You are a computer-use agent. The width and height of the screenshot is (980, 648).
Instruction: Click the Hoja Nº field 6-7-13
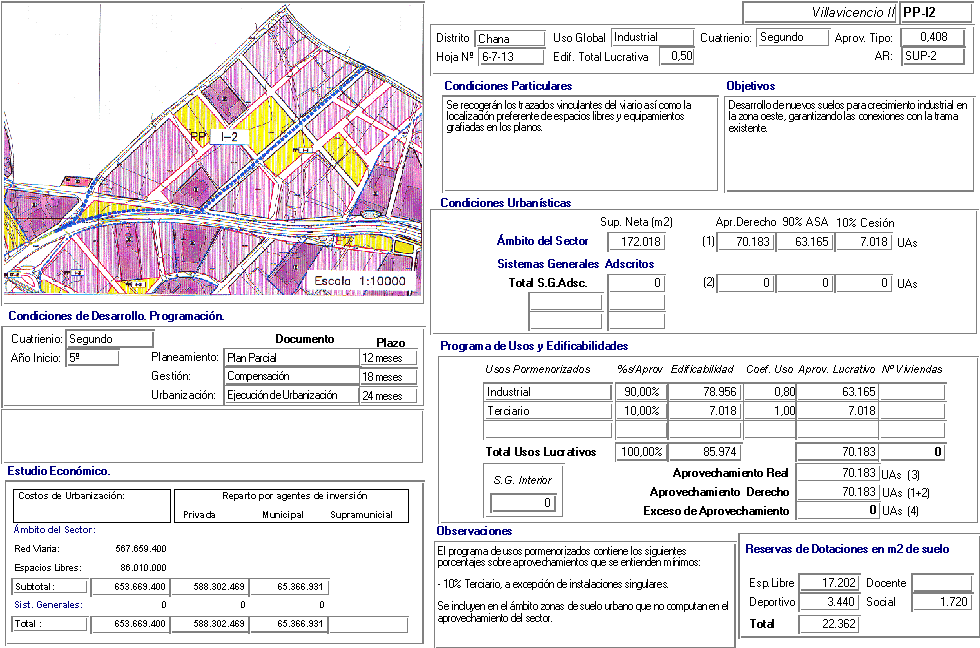[x=508, y=57]
